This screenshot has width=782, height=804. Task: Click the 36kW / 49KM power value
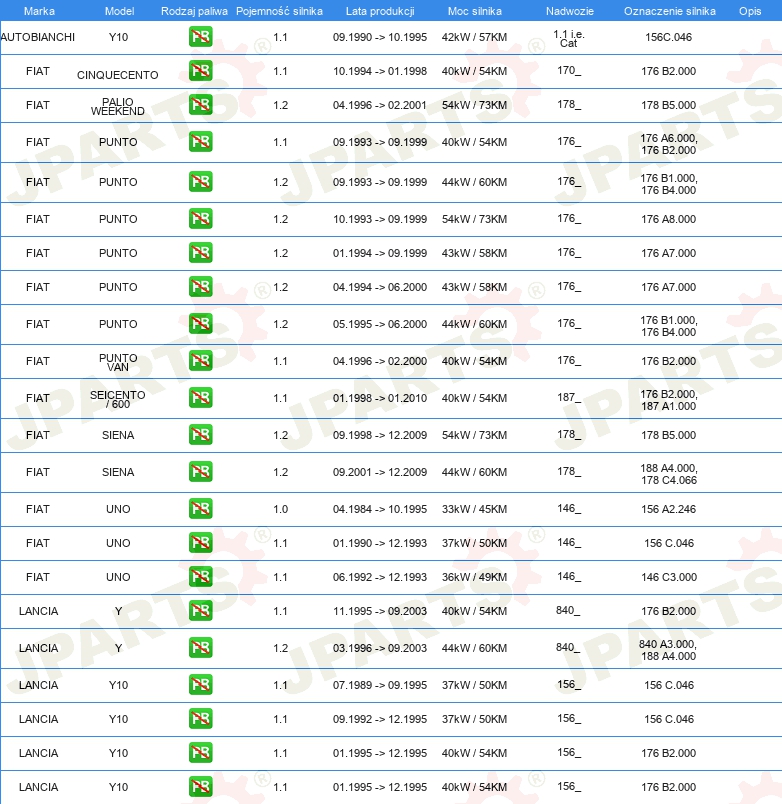[474, 577]
